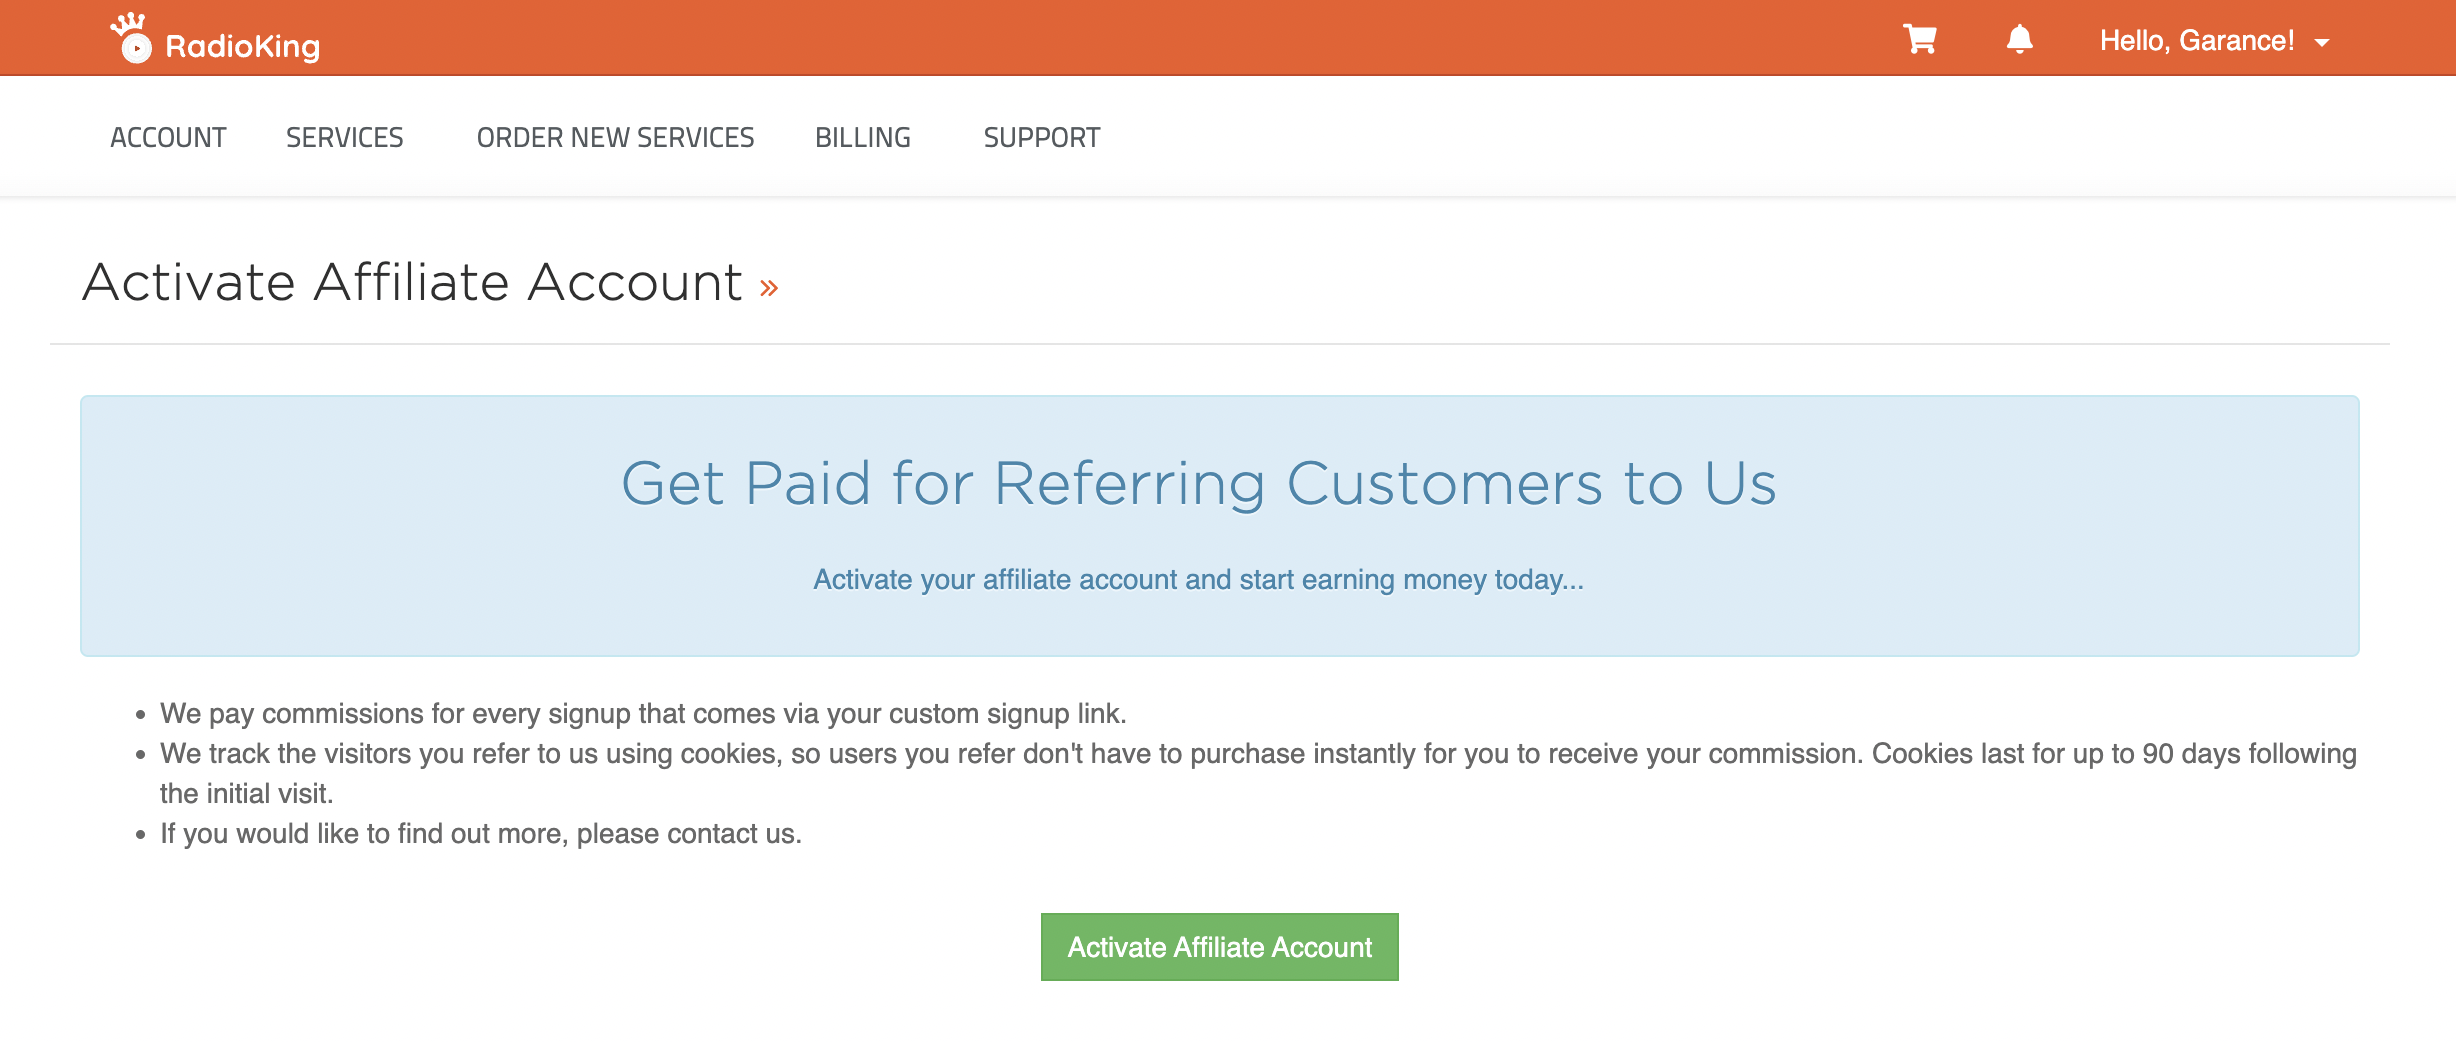This screenshot has width=2456, height=1042.
Task: Open the Hello, Garance! user menu
Action: tap(2214, 40)
